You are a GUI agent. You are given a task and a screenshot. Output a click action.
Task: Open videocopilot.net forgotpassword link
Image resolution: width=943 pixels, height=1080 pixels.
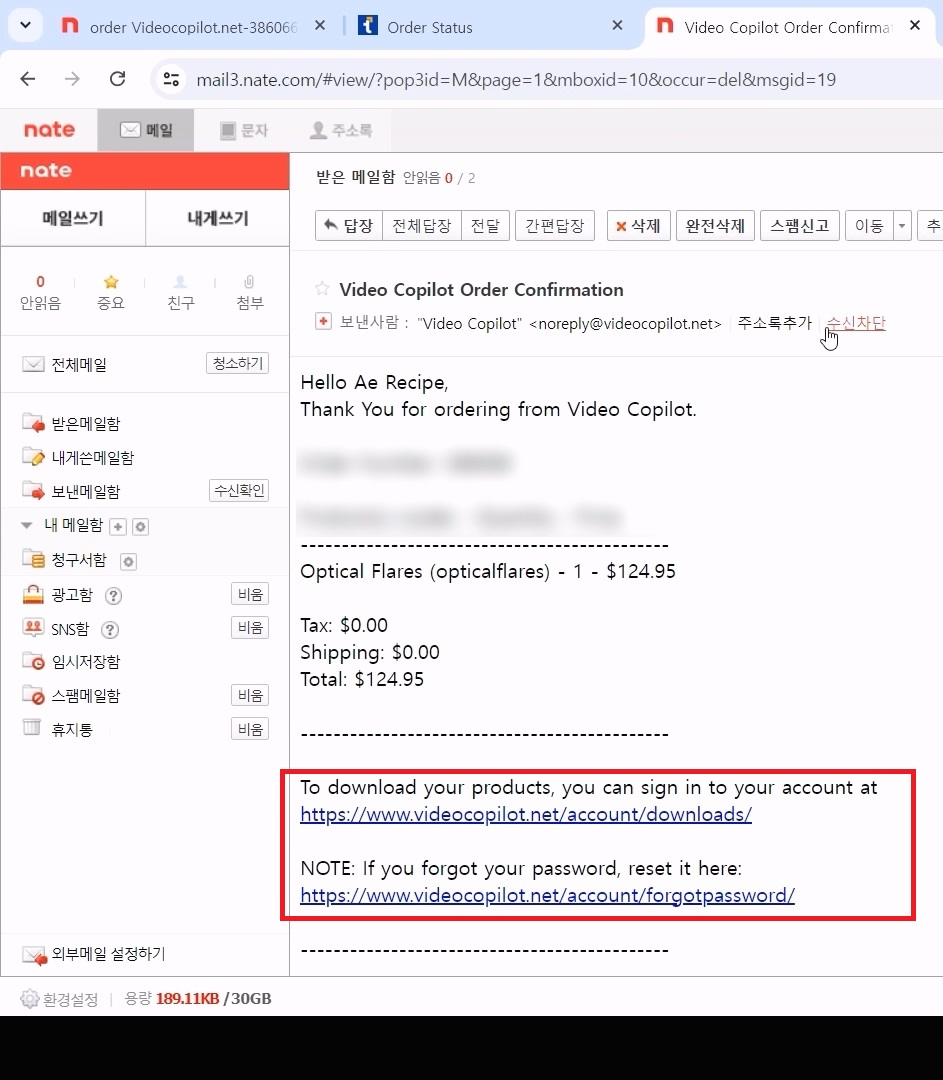[x=548, y=895]
